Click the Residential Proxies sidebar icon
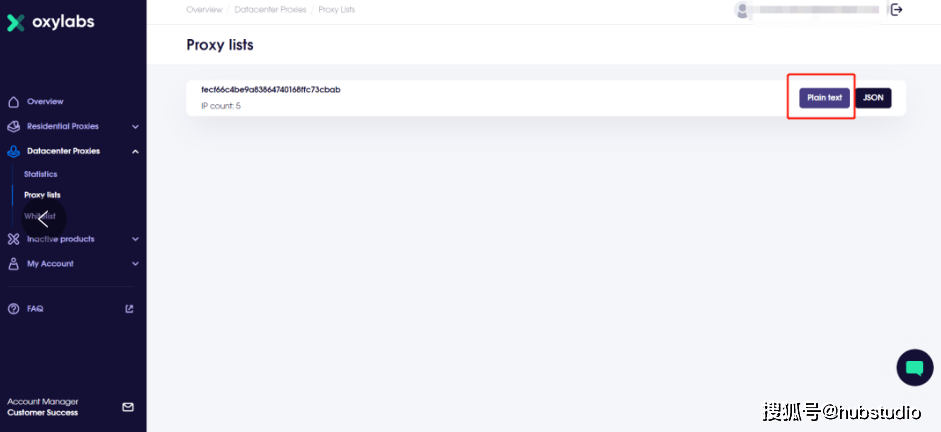 [x=14, y=127]
